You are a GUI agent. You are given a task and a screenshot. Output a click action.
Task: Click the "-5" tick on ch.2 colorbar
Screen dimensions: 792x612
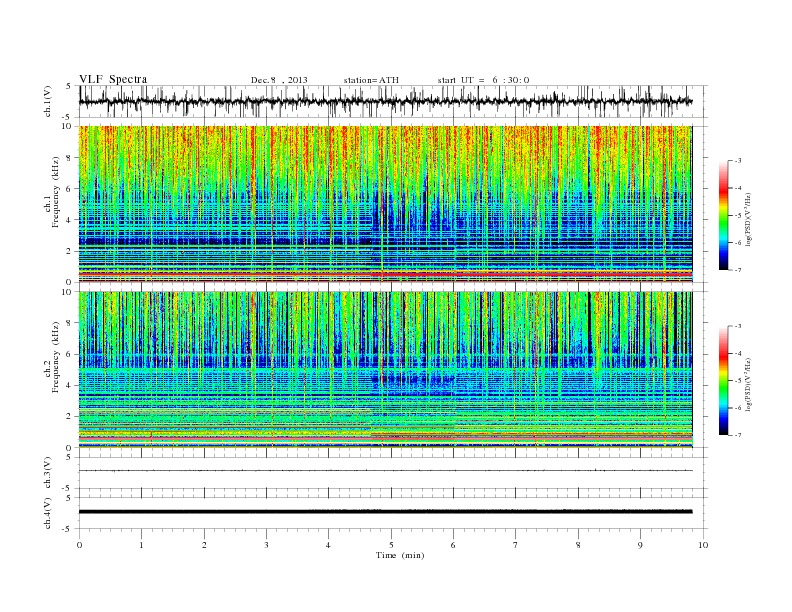(737, 381)
